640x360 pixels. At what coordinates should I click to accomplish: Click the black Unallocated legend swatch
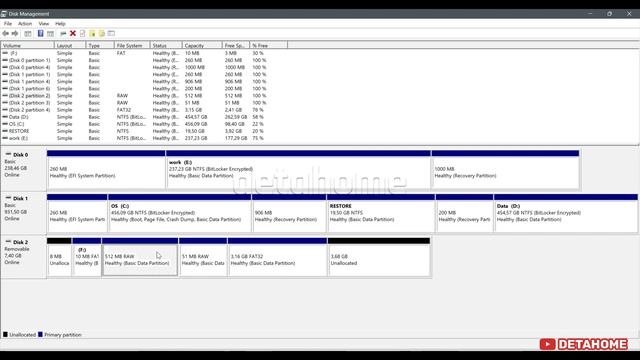(5, 334)
